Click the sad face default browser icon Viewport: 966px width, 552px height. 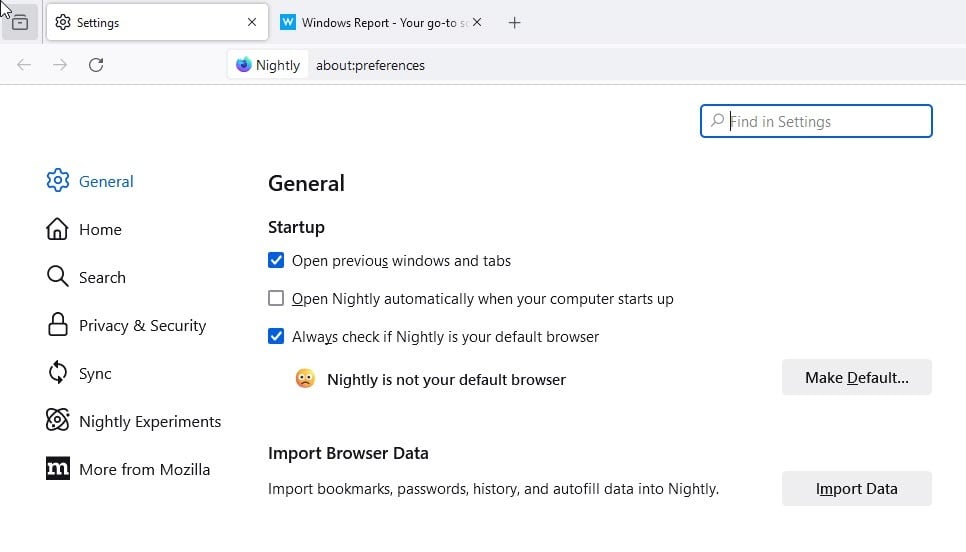pos(305,378)
